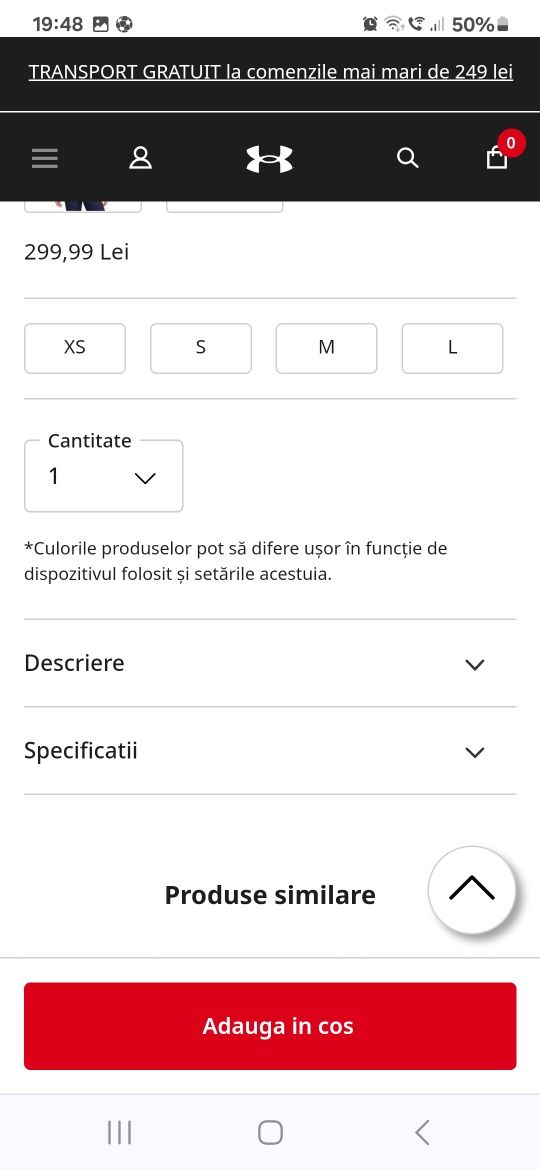Image resolution: width=540 pixels, height=1170 pixels.
Task: Tap the partially hidden product thumbnail
Action: point(83,206)
